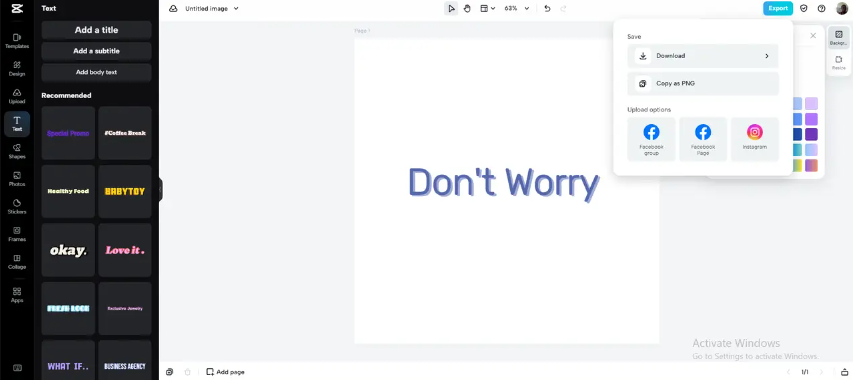Duplicate page using bottom-bar icon
This screenshot has width=853, height=380.
click(x=170, y=372)
